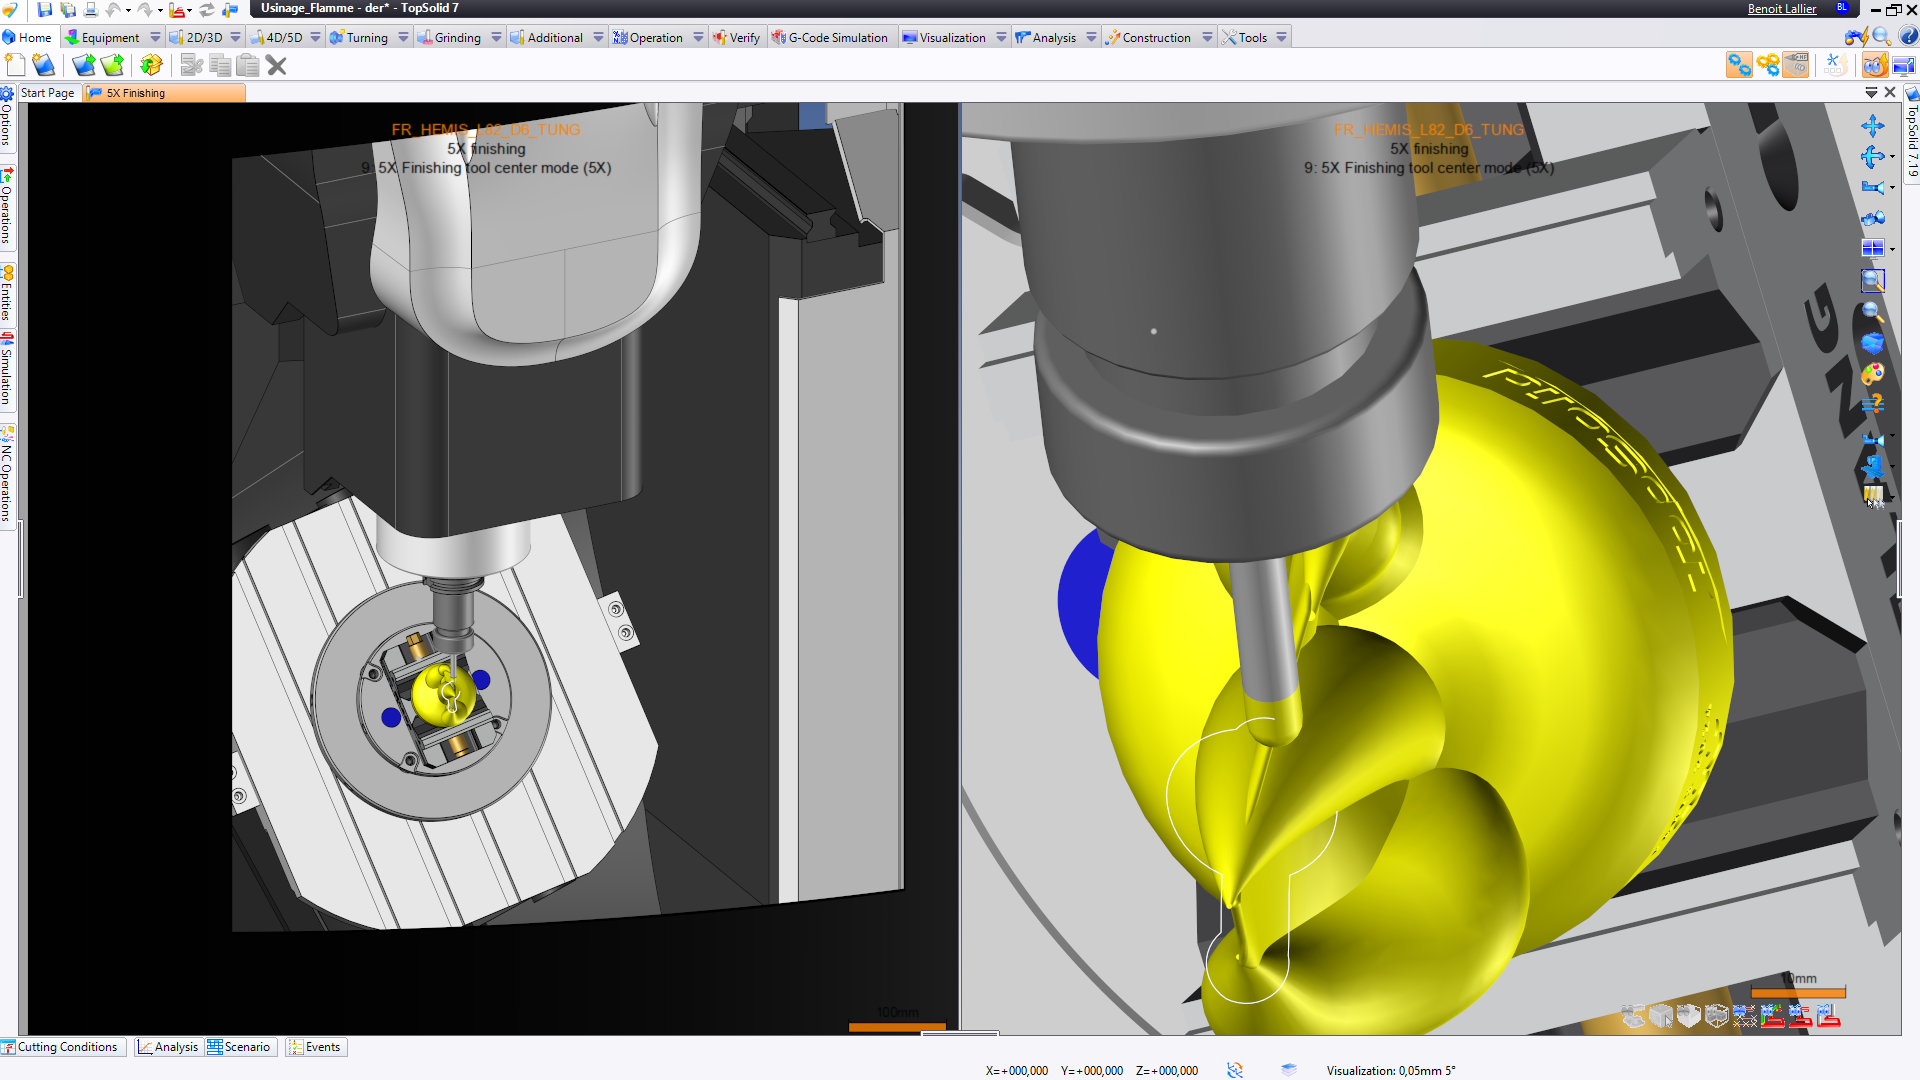The height and width of the screenshot is (1080, 1920).
Task: Expand the Grinding menu dropdown arrow
Action: click(x=497, y=37)
